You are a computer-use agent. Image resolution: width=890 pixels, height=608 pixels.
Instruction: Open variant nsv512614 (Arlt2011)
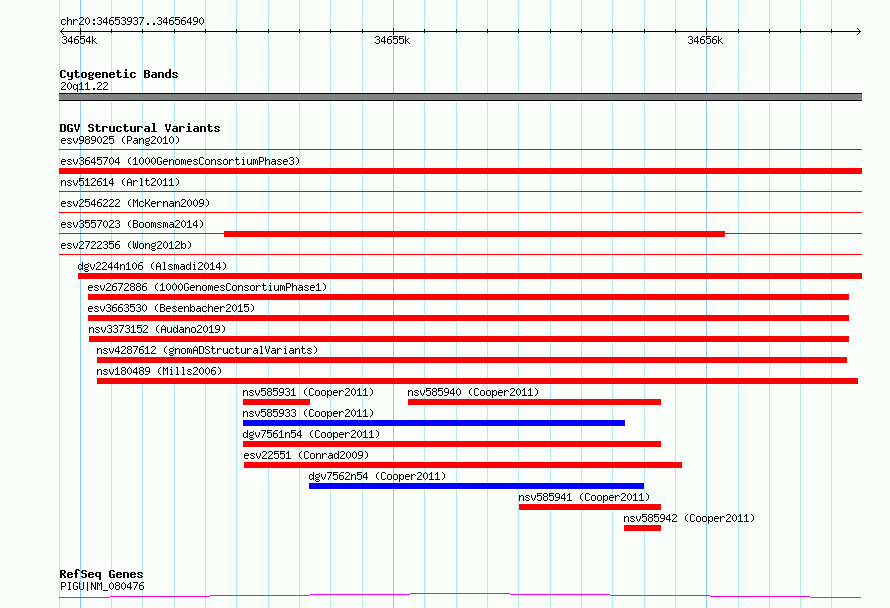pyautogui.click(x=120, y=182)
